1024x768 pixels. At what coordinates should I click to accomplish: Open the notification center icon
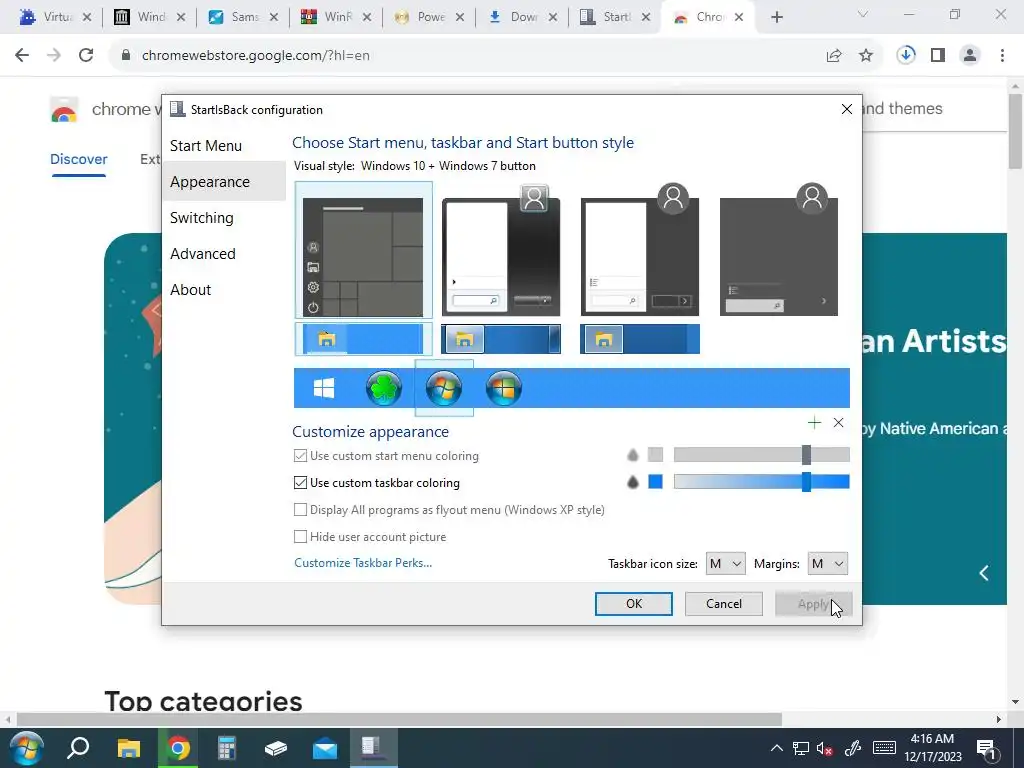tap(986, 748)
